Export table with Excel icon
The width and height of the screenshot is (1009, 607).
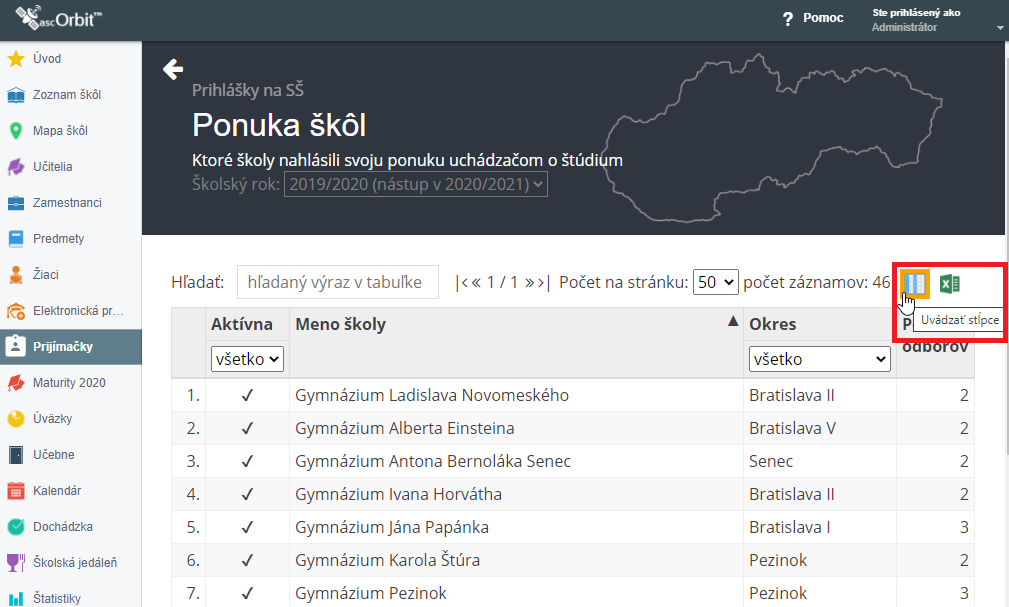tap(950, 284)
